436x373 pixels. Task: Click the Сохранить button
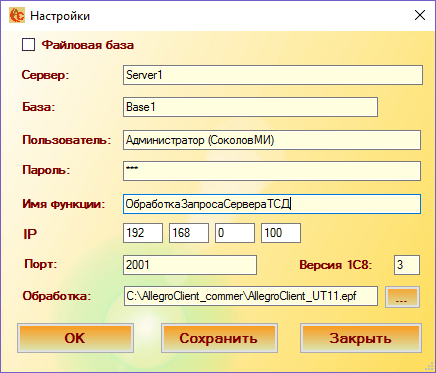click(219, 338)
